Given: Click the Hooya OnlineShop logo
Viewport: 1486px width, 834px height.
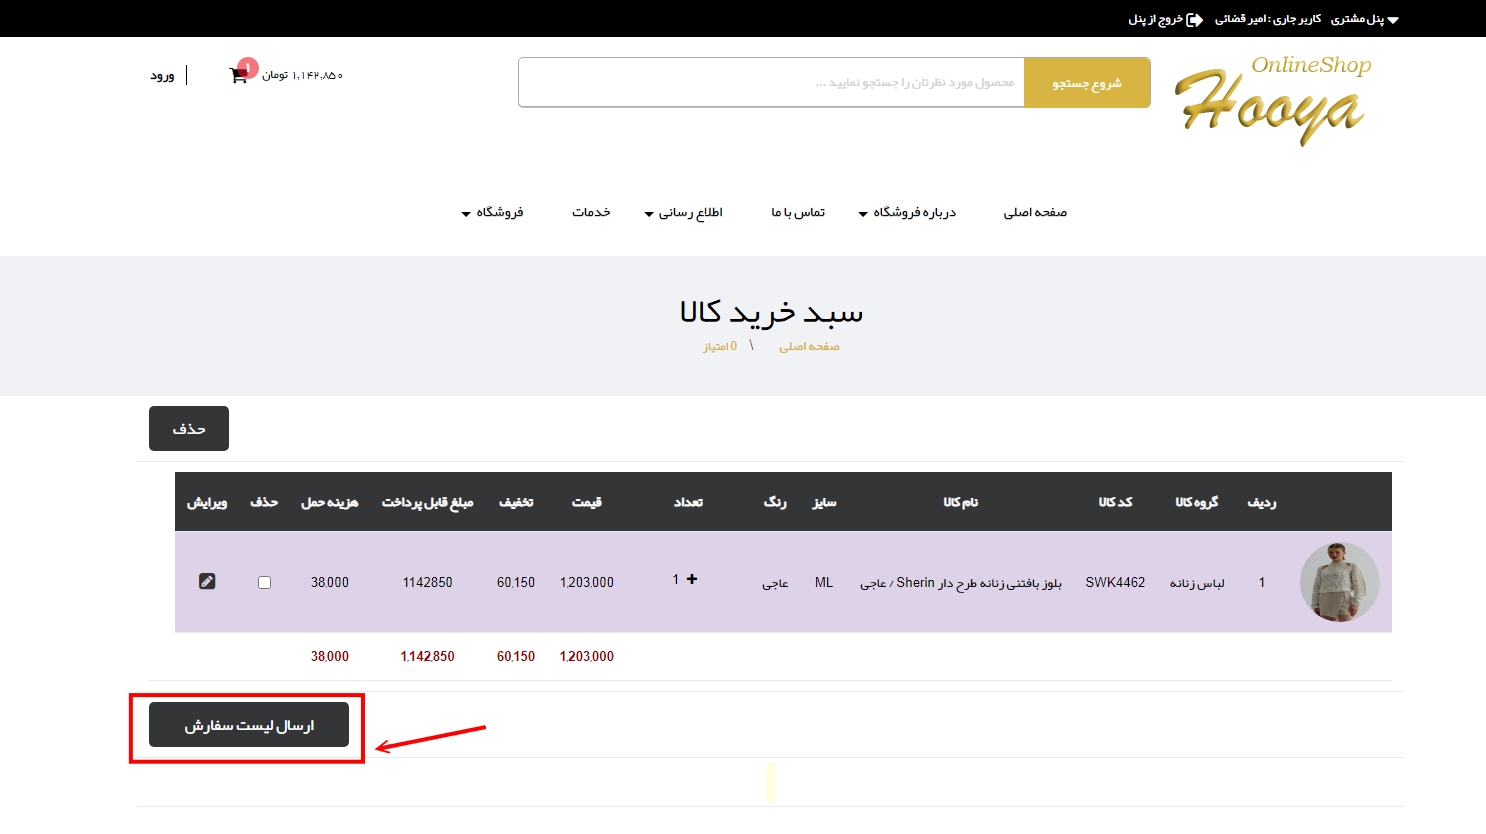Looking at the screenshot, I should pos(1273,100).
